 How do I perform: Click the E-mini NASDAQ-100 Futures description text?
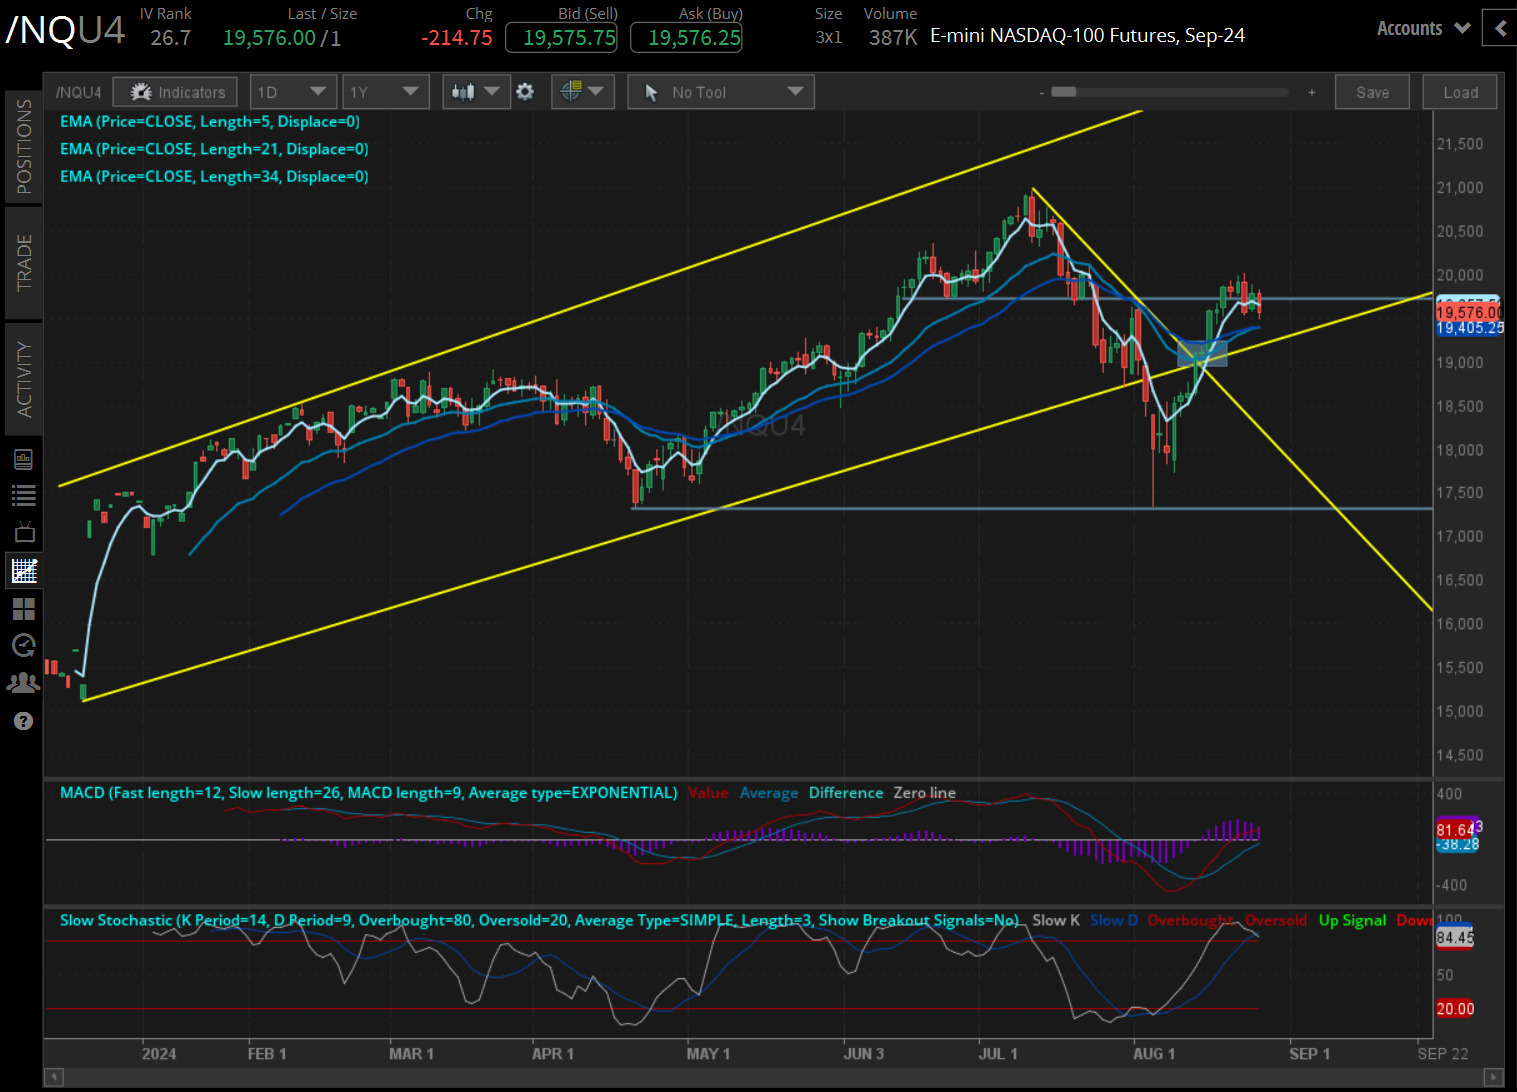pyautogui.click(x=1087, y=36)
